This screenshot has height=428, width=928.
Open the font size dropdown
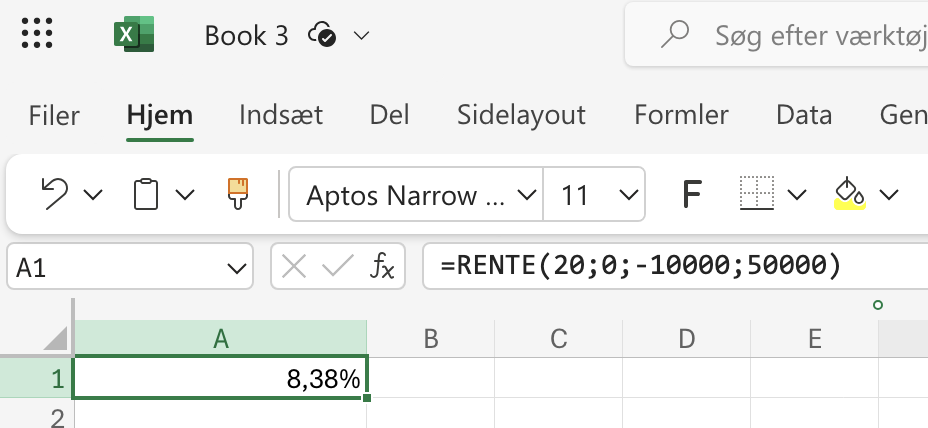628,194
